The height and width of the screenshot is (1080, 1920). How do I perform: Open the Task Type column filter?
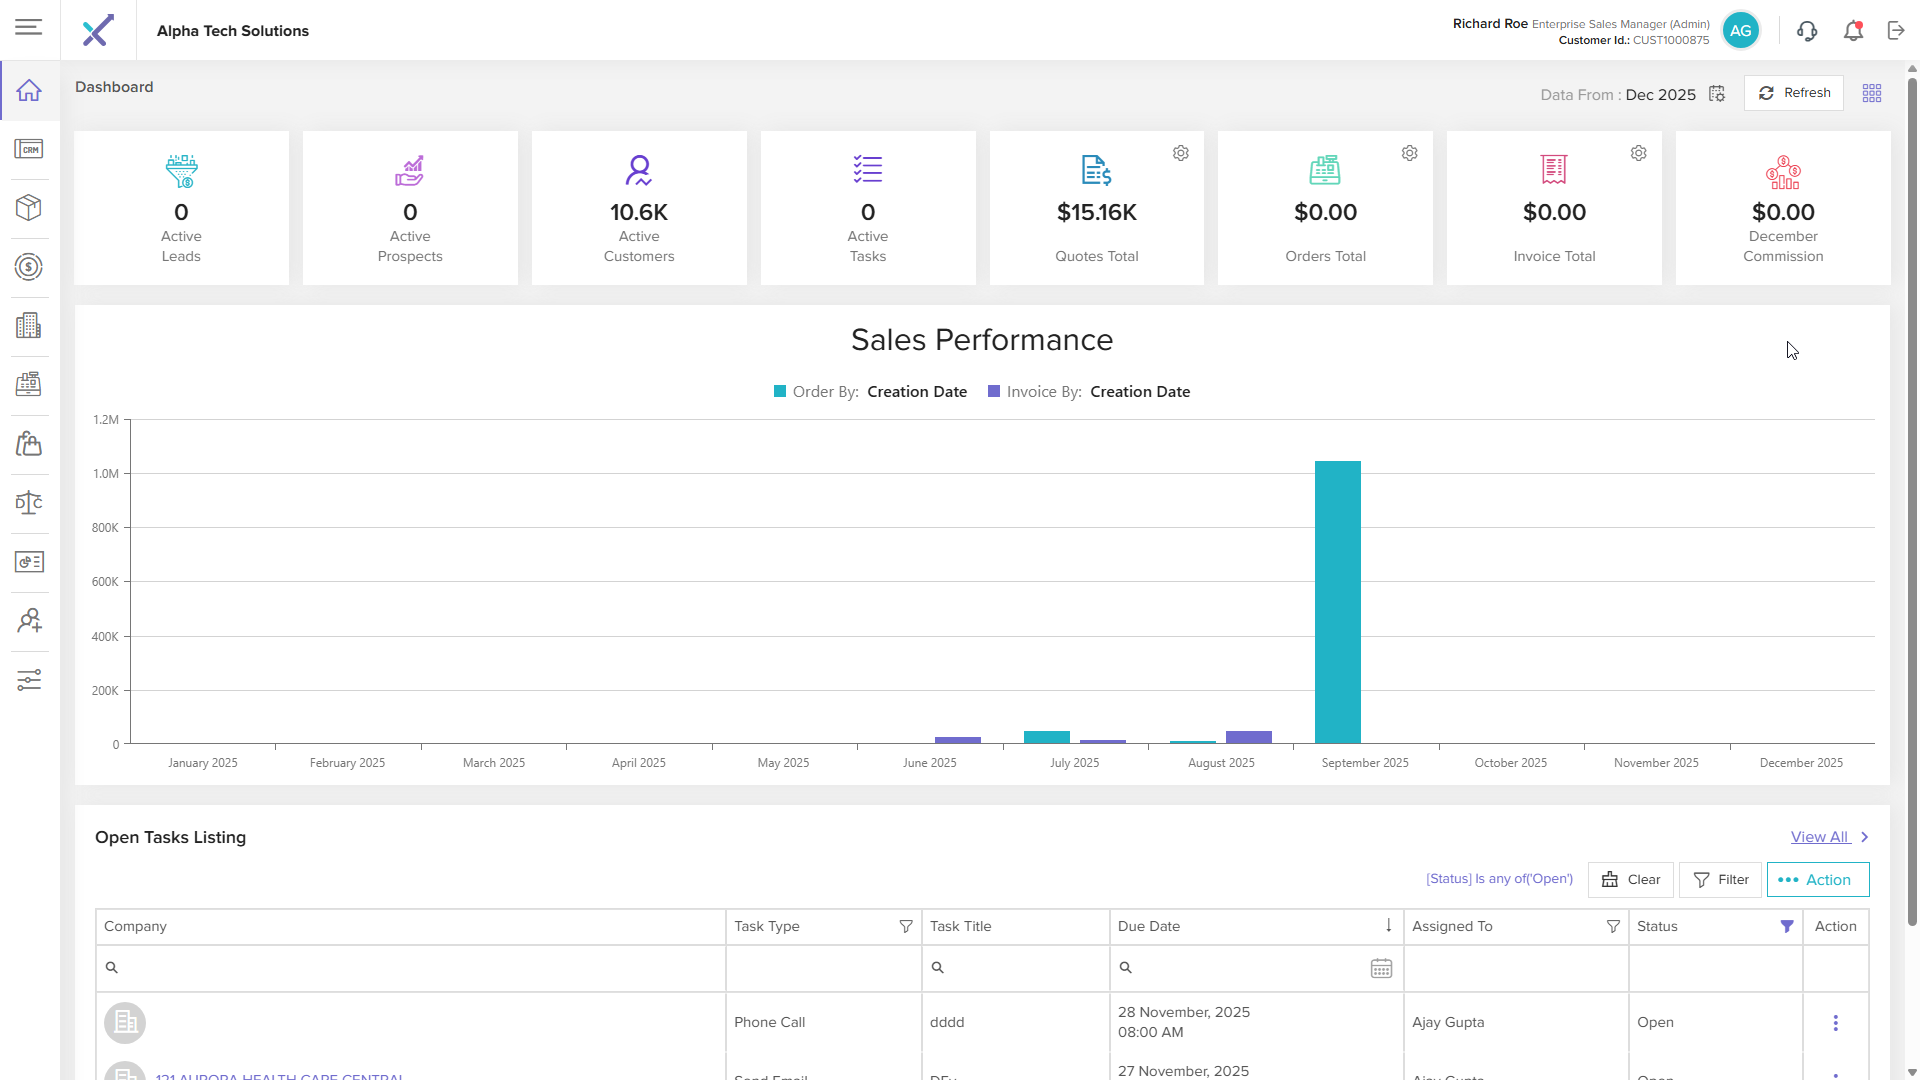[906, 927]
